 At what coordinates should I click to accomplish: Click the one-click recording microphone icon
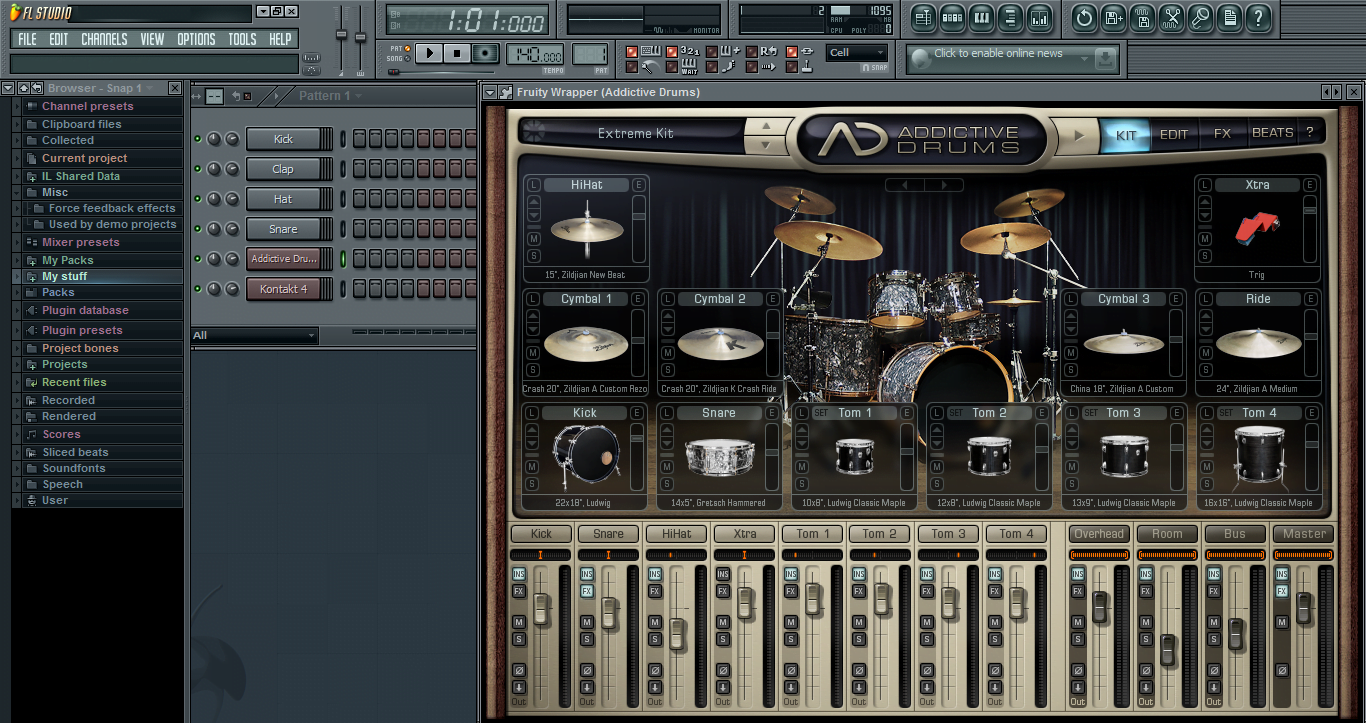point(1201,17)
